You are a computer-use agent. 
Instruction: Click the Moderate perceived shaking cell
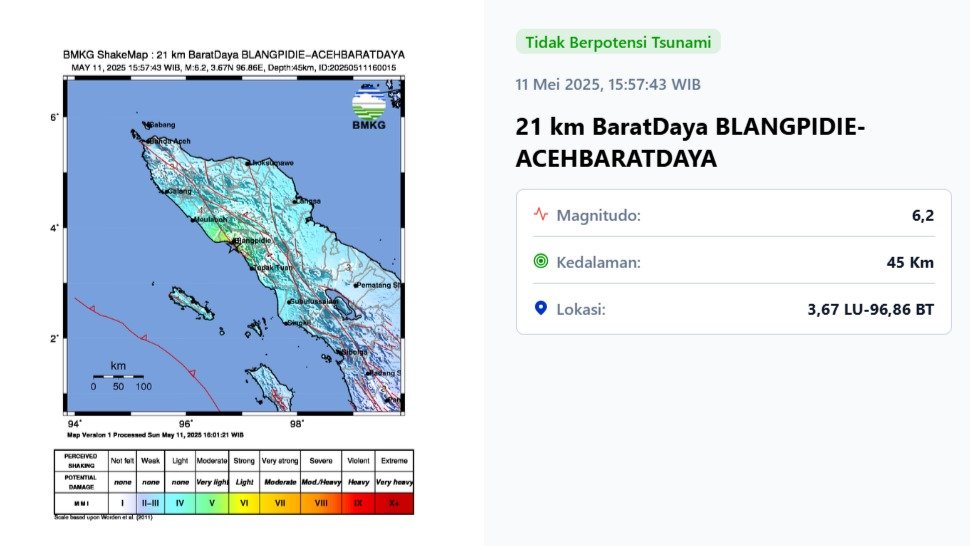tap(212, 461)
